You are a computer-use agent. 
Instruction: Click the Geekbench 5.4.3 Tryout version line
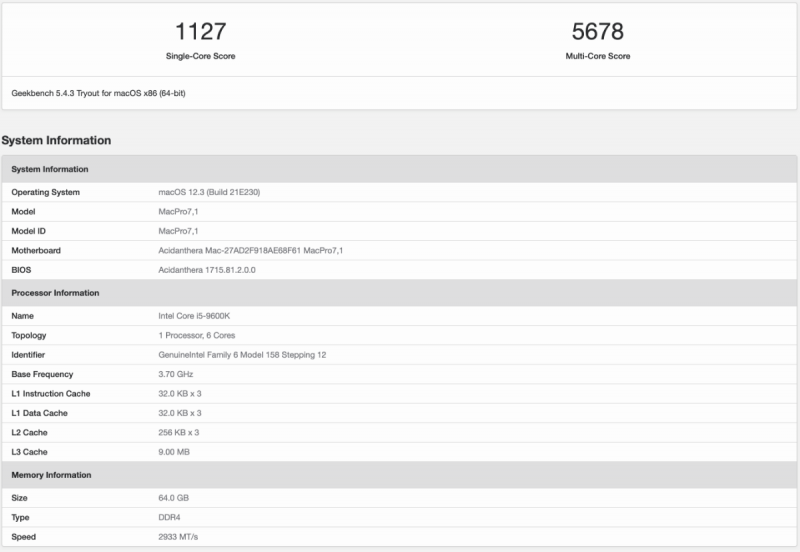[98, 93]
